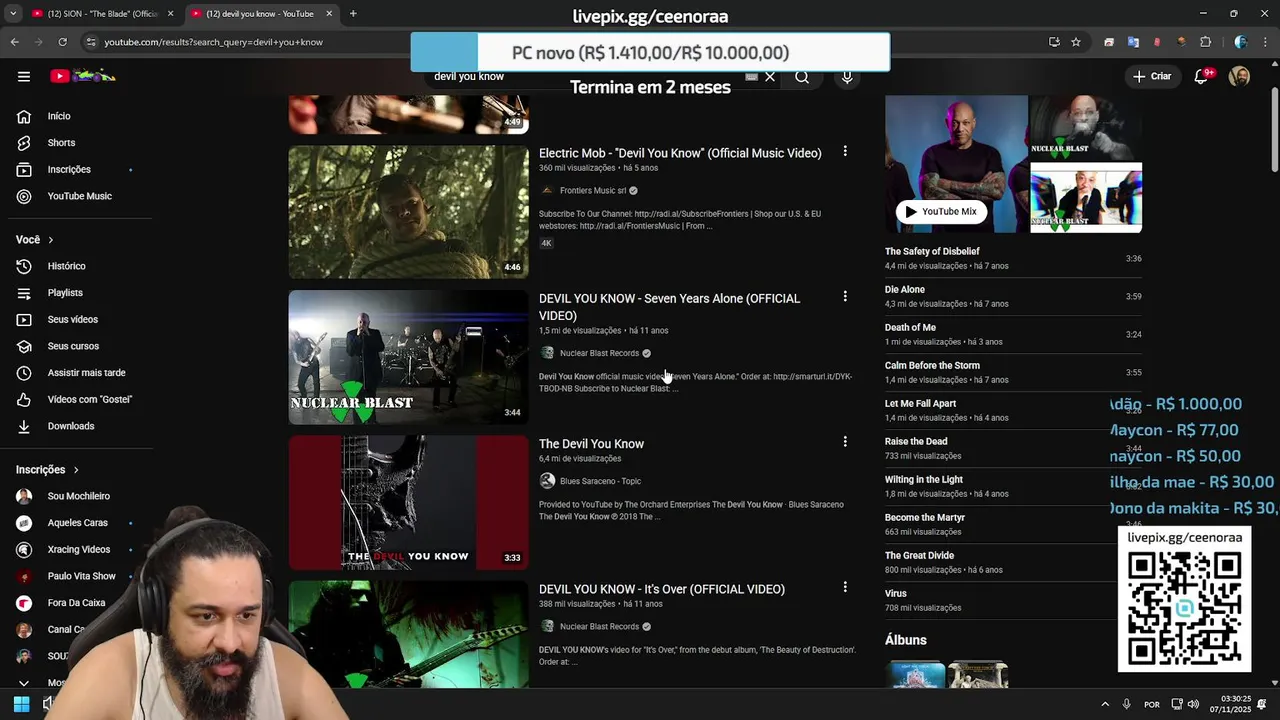Play the YouTube Mix button

pos(941,211)
